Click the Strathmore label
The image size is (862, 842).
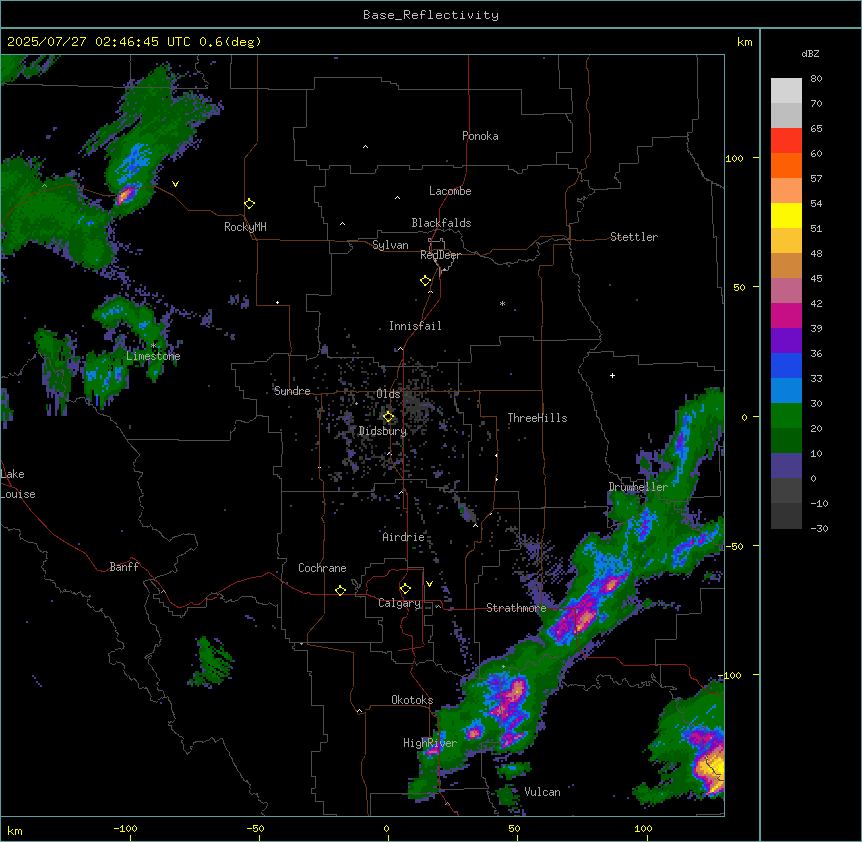[x=516, y=608]
